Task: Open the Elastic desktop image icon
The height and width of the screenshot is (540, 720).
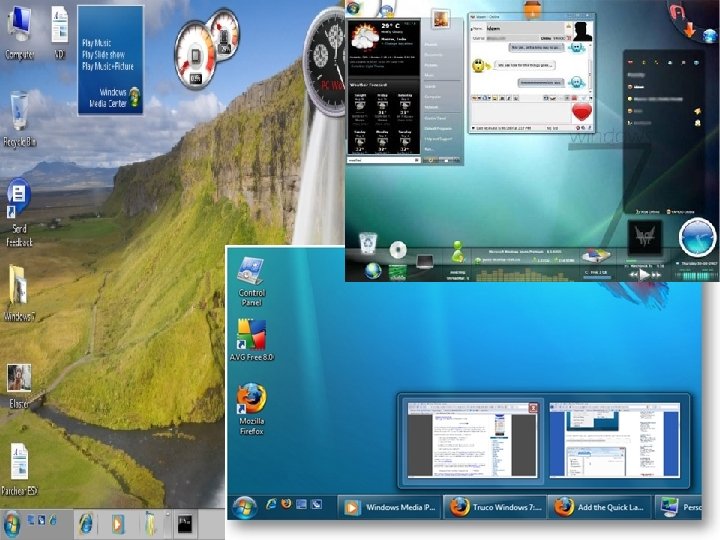Action: coord(19,386)
